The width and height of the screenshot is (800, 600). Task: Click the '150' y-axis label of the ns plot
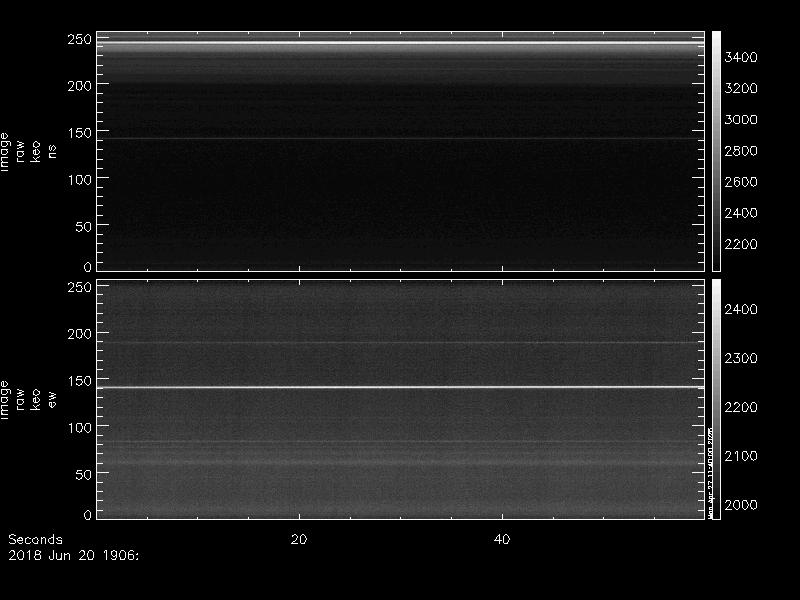click(80, 133)
